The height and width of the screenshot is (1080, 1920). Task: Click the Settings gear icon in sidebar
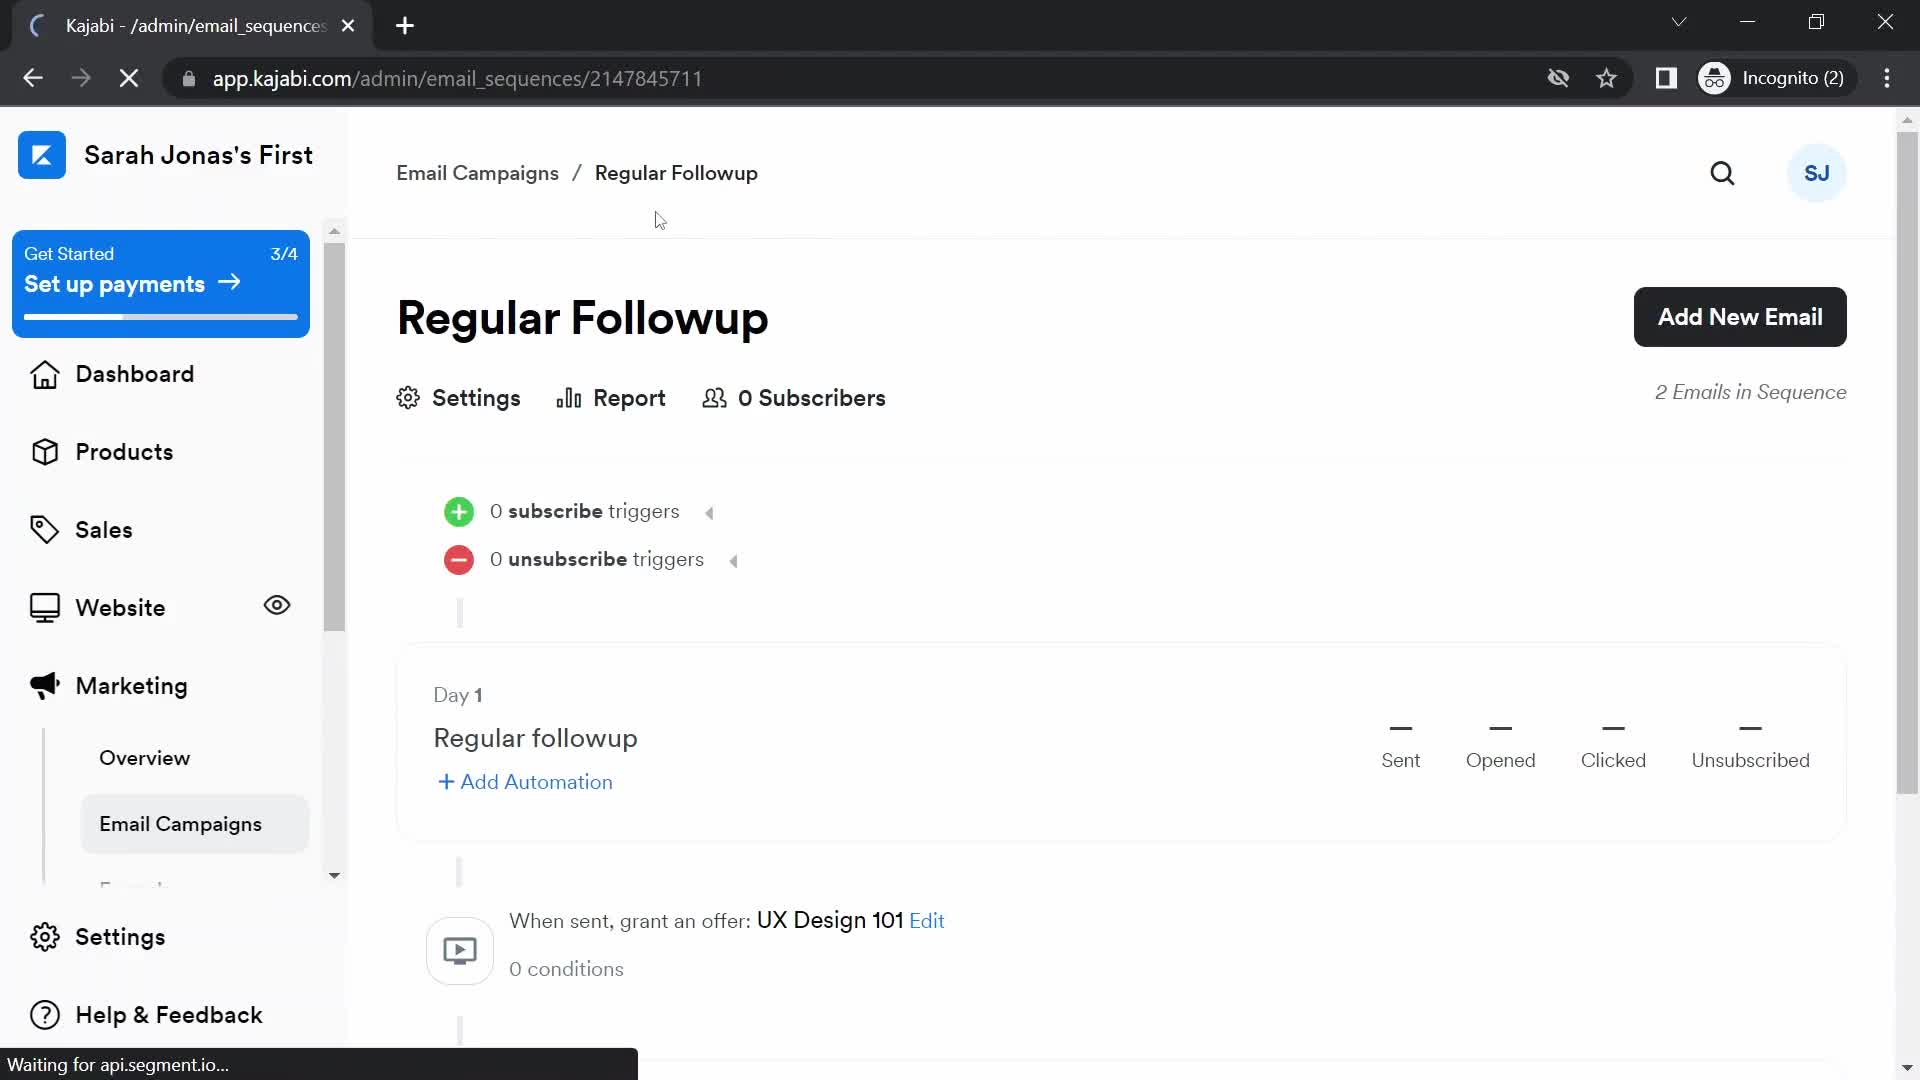point(44,936)
